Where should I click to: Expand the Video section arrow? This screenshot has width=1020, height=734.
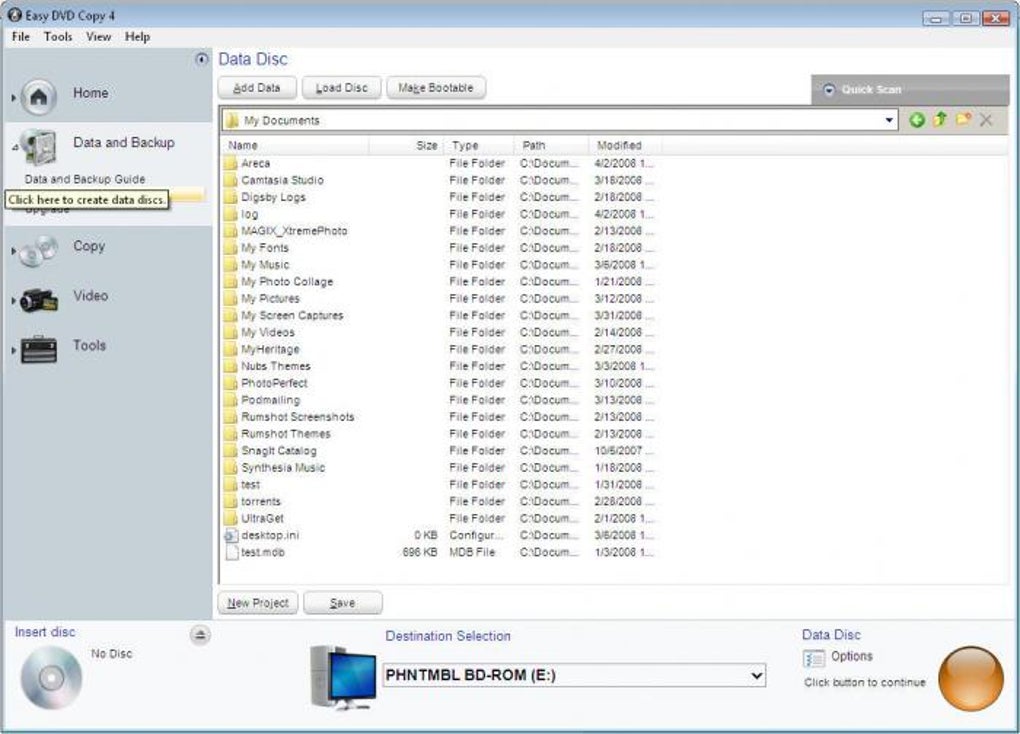(14, 300)
